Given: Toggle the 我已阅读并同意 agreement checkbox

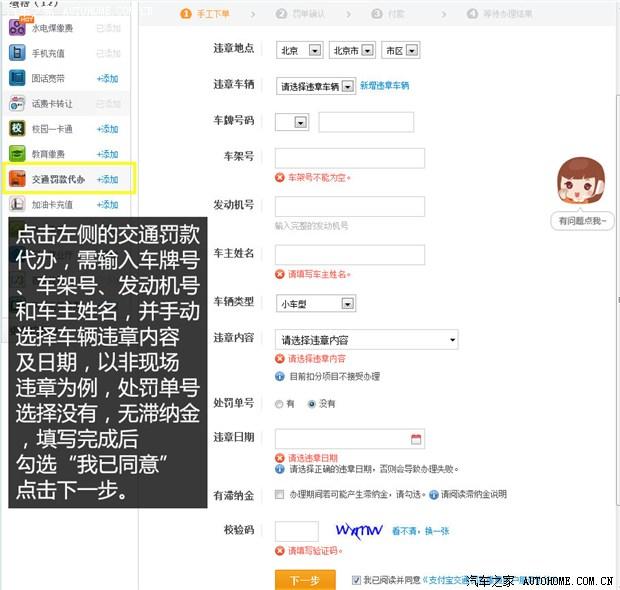Looking at the screenshot, I should click(357, 579).
